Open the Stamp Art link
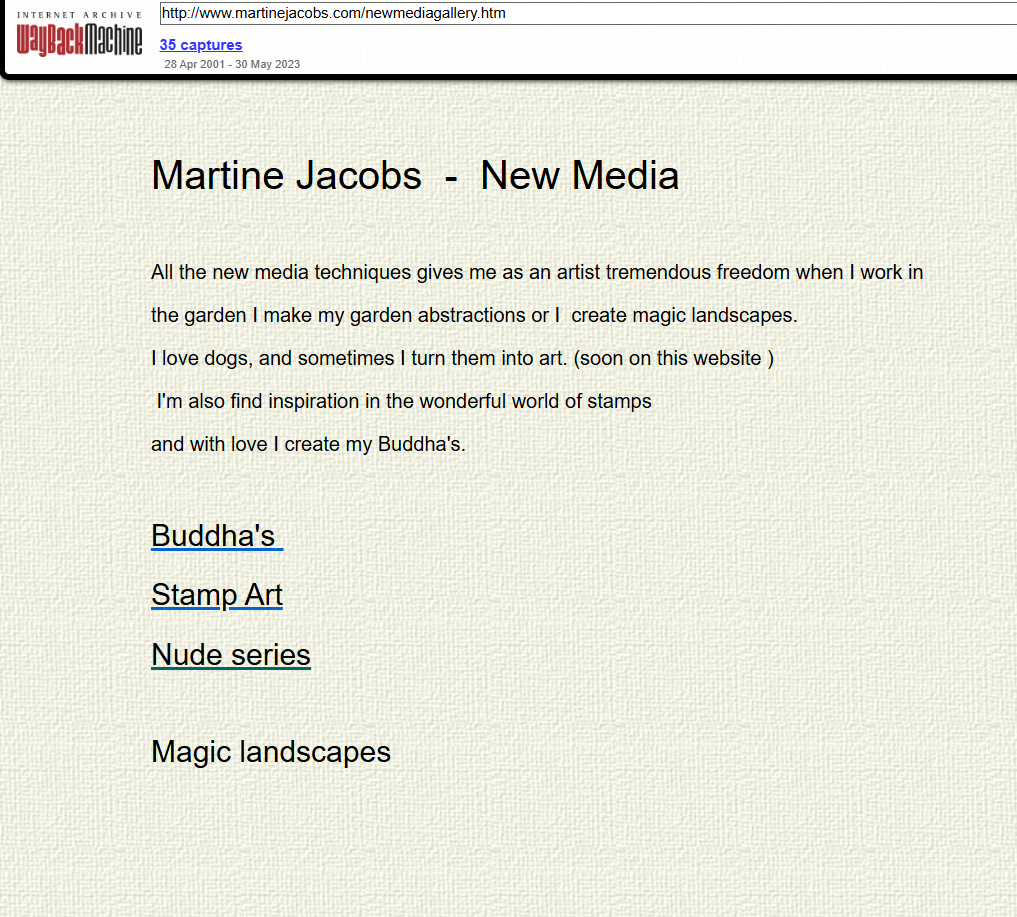1017x917 pixels. pos(216,595)
